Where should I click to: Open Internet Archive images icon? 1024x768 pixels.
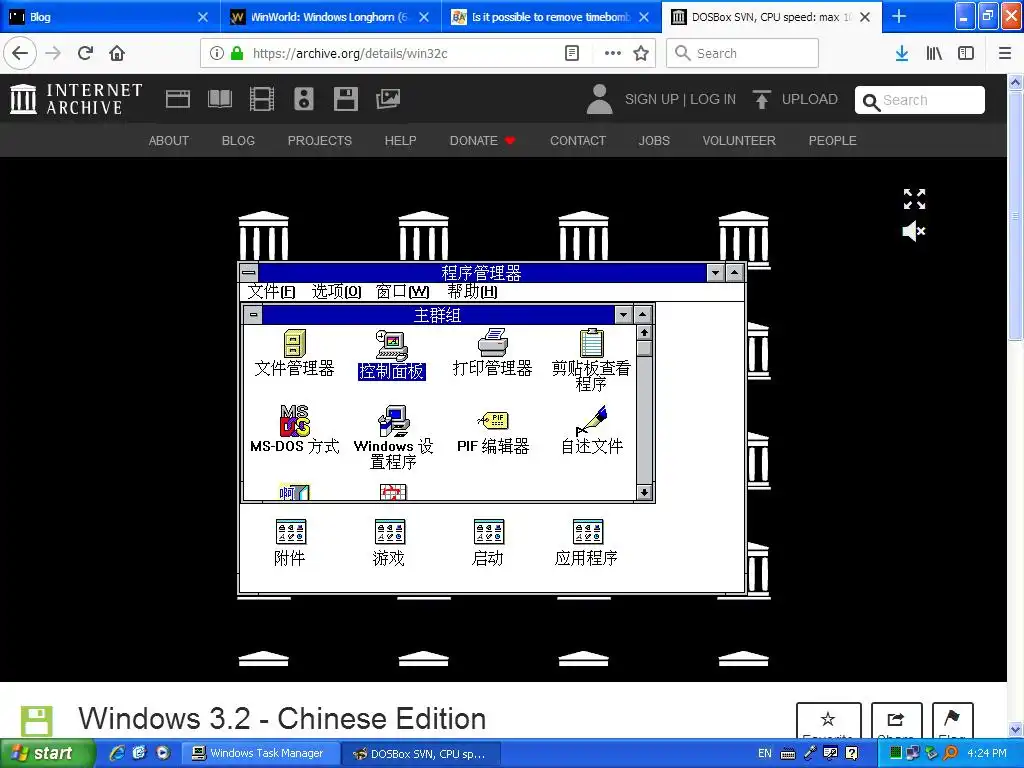(x=388, y=99)
